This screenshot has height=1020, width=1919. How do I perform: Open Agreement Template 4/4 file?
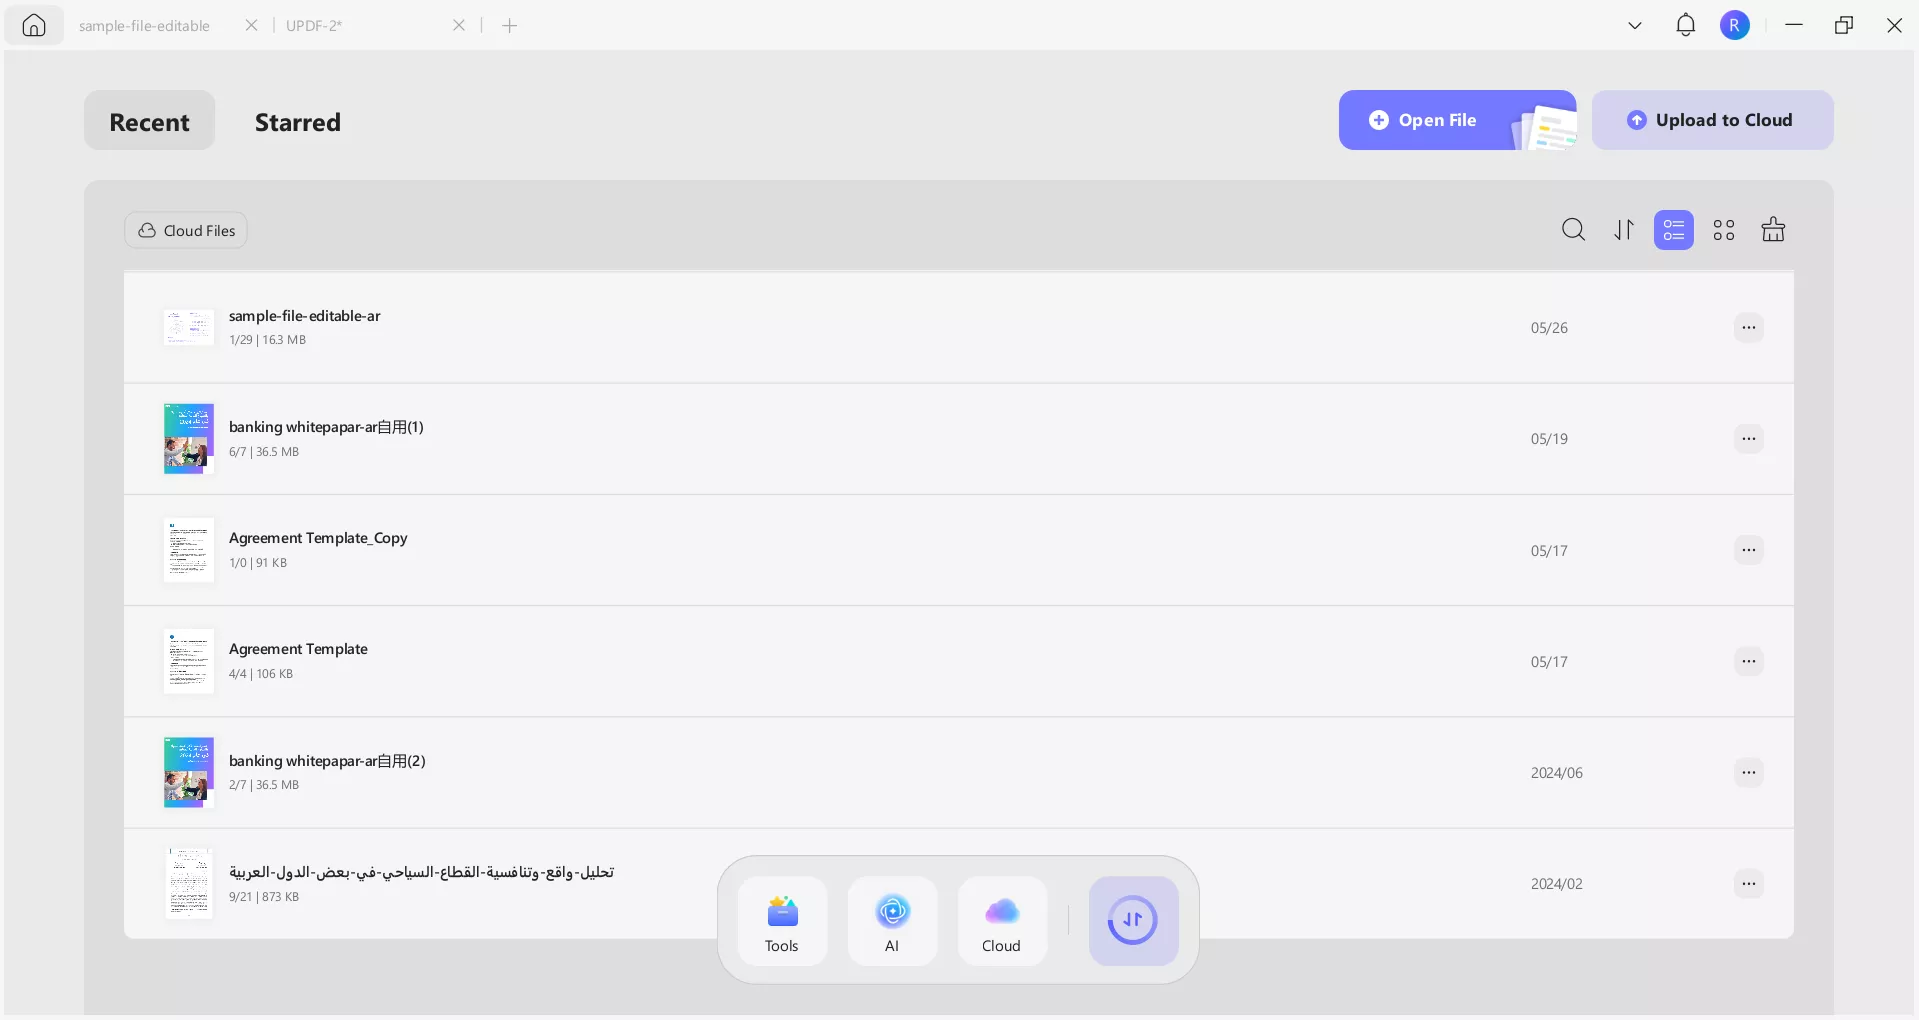958,661
